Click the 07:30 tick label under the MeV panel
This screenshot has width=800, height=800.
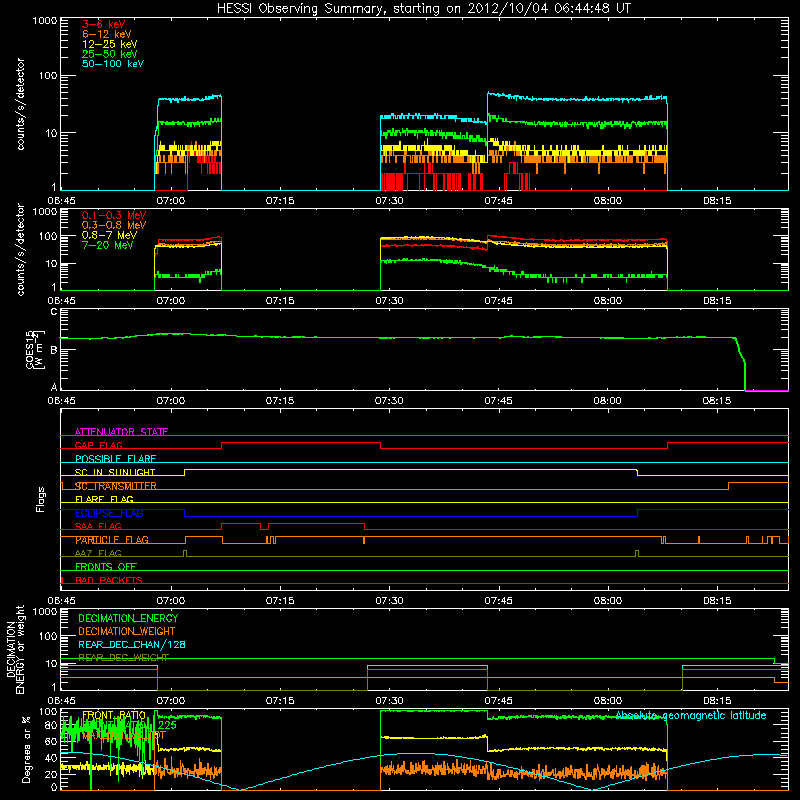point(389,301)
